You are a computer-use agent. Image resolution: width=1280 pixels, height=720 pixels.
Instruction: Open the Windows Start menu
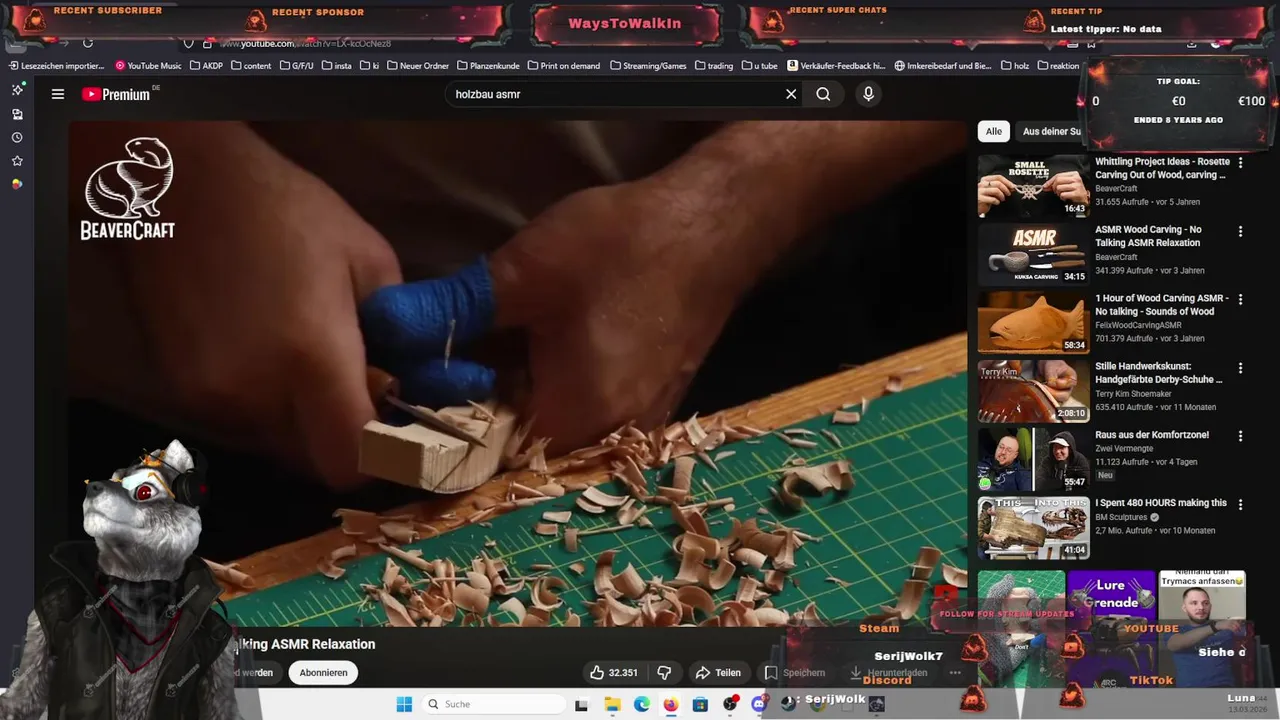click(404, 704)
